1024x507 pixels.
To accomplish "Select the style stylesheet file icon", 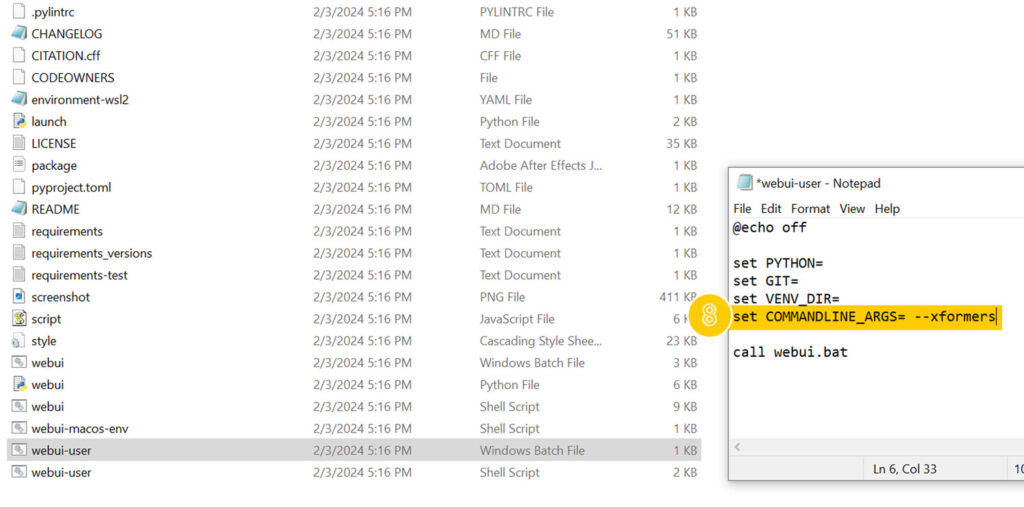I will coord(19,341).
